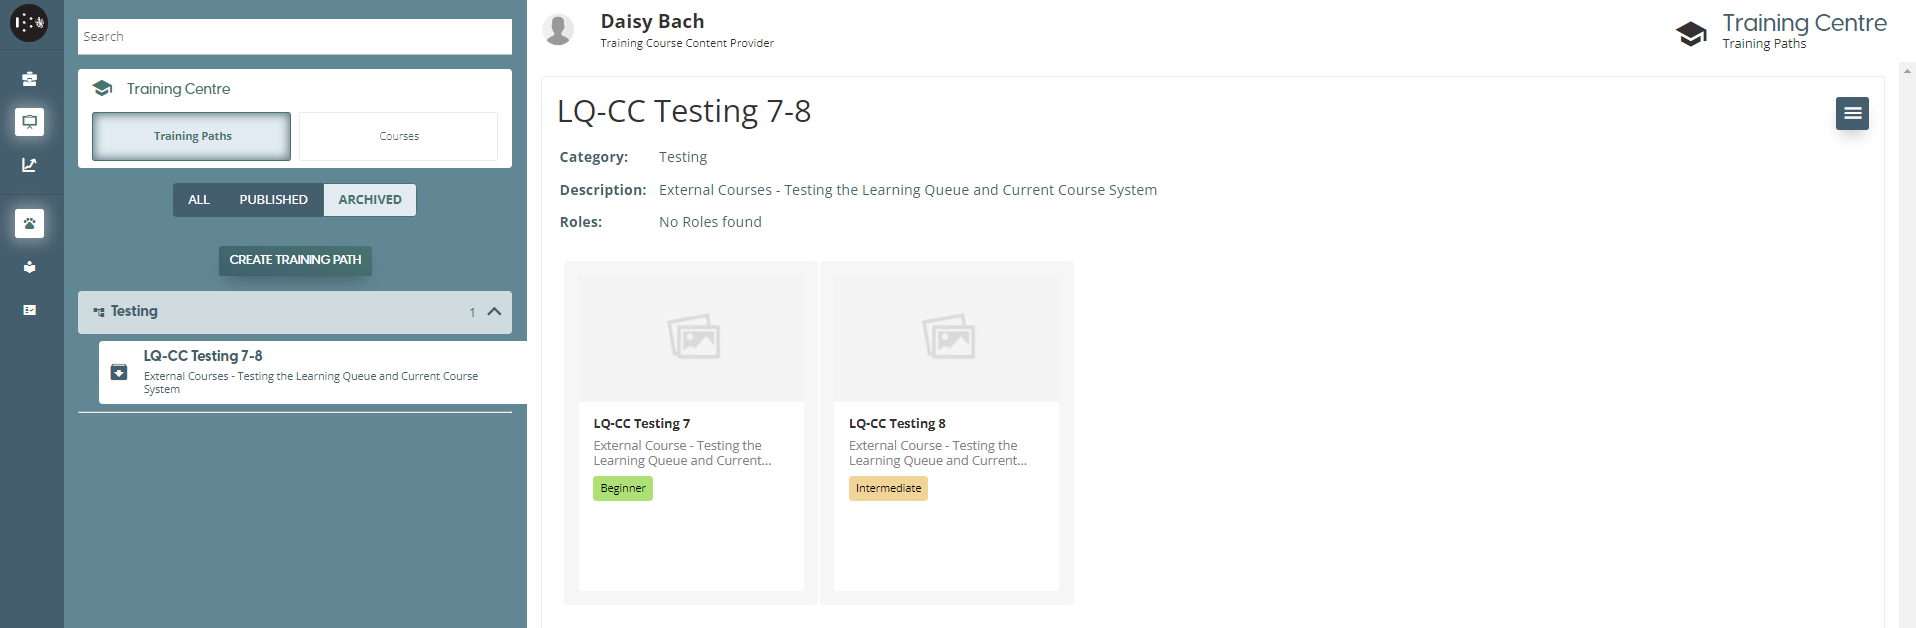Open the LQ-CC Testing 8 course card
1916x628 pixels.
coord(946,432)
